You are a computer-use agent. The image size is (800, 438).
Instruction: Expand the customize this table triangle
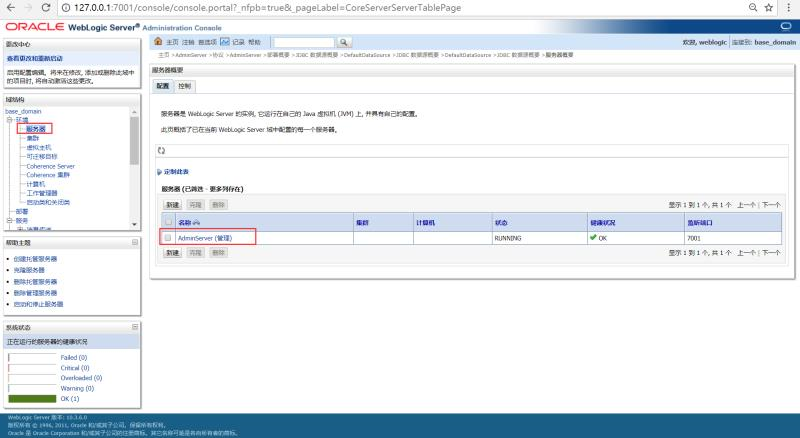(159, 172)
